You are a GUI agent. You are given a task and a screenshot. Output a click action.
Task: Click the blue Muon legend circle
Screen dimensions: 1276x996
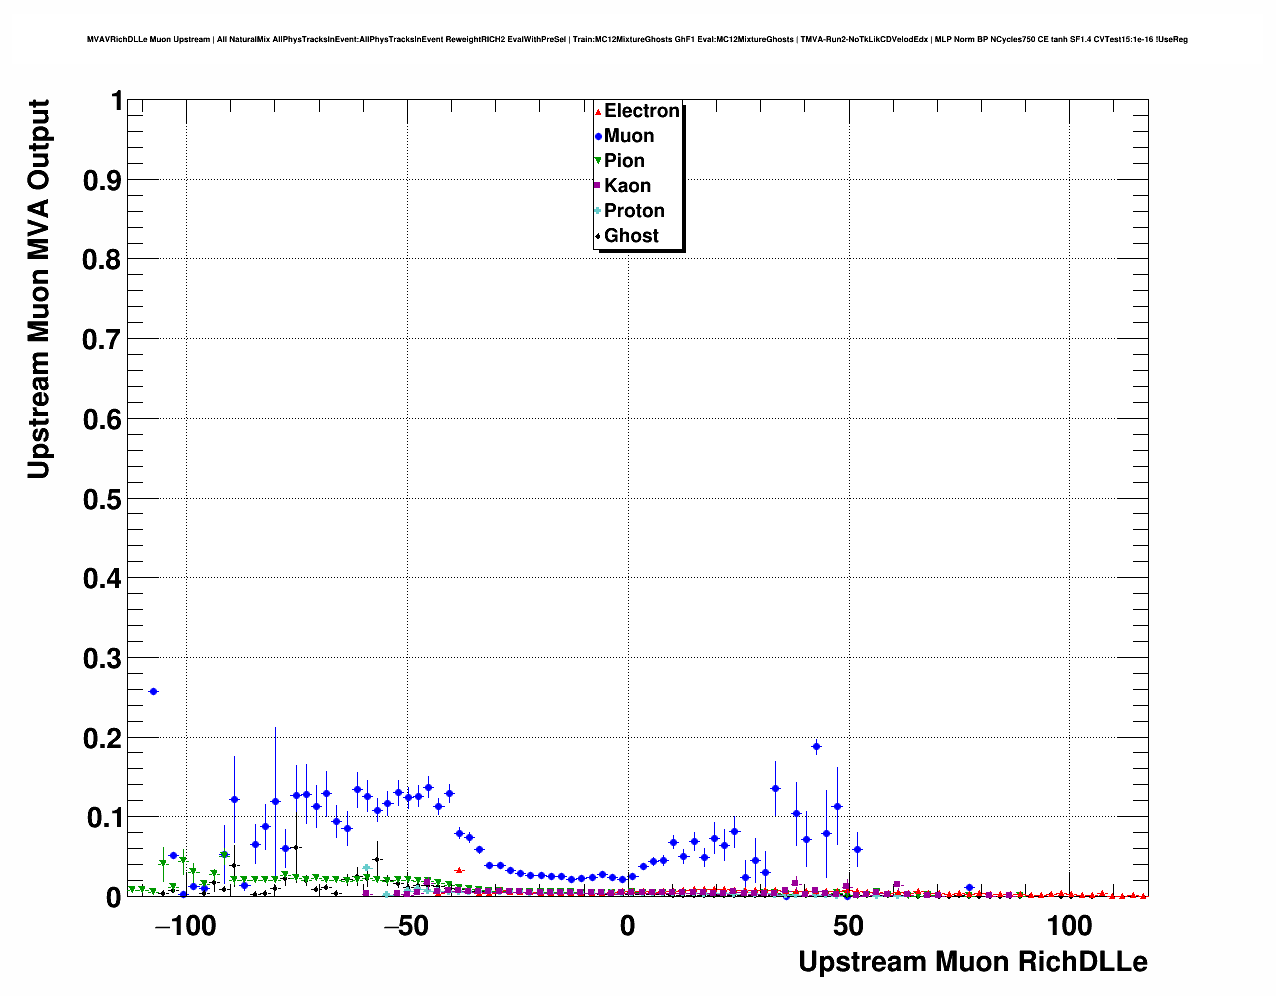[598, 137]
